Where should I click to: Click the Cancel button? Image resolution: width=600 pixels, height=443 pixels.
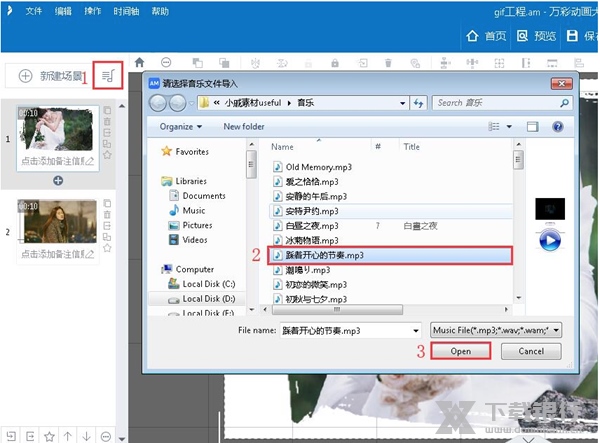point(530,351)
